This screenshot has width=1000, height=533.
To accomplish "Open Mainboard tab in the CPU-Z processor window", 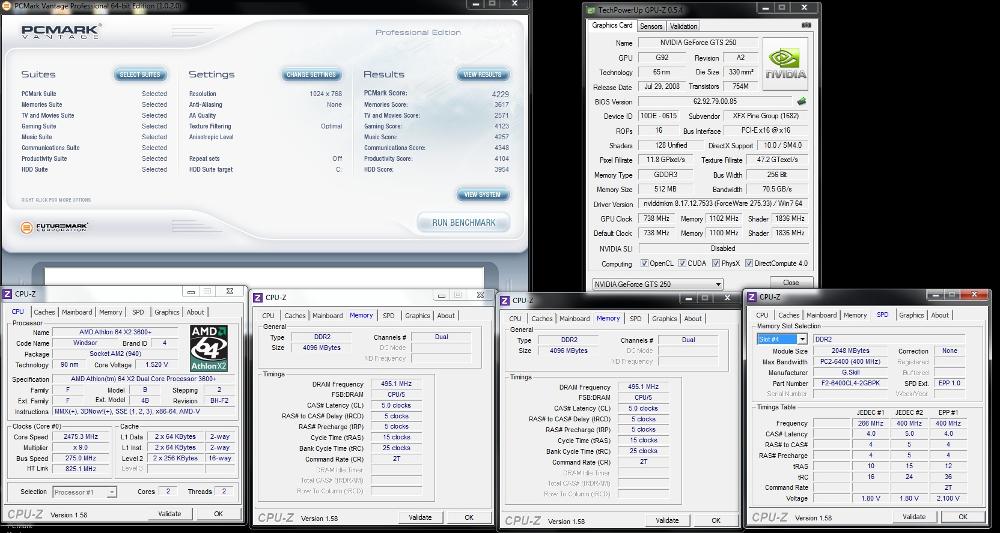I will point(77,312).
